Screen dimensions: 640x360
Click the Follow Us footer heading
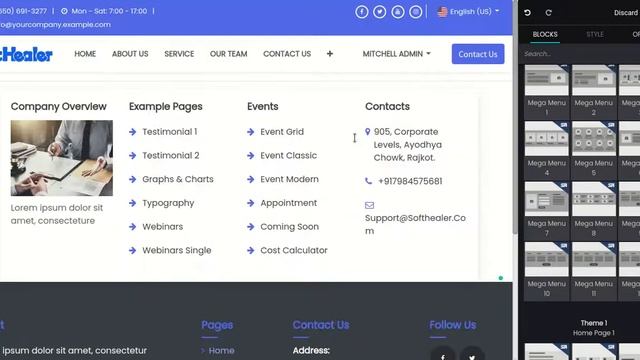pyautogui.click(x=453, y=325)
